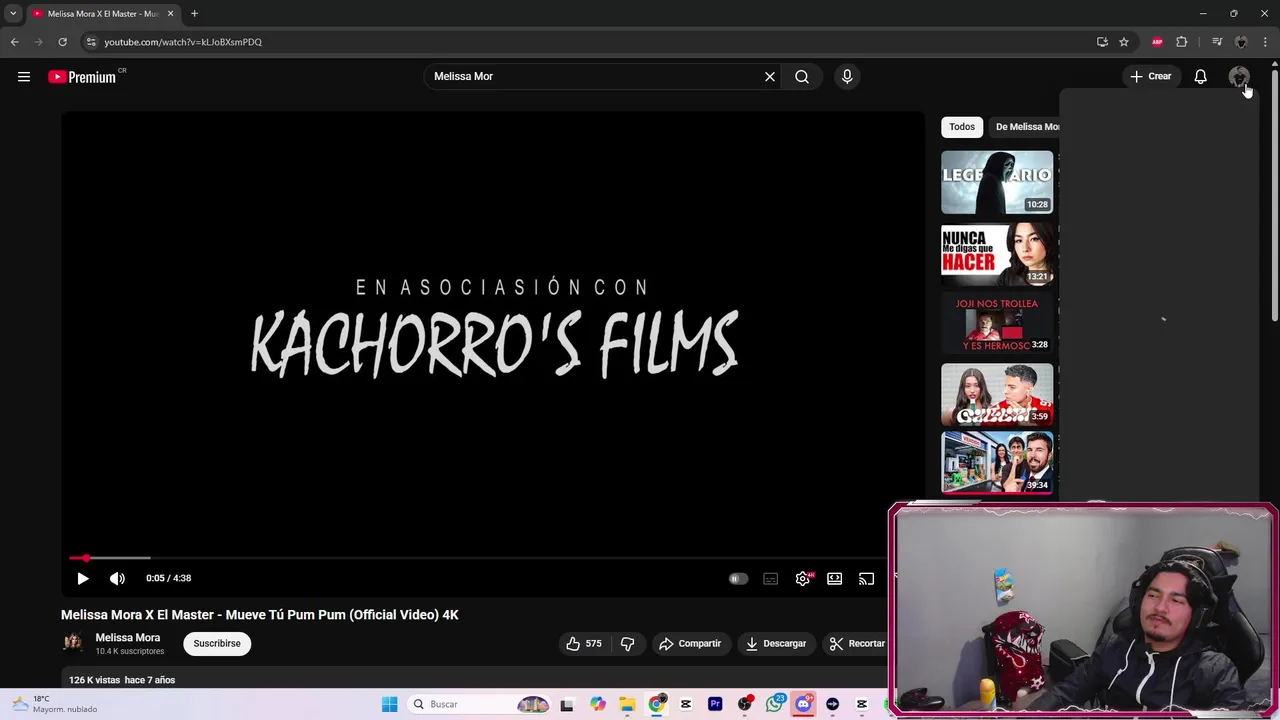
Task: Open the YouTube account avatar menu
Action: (1239, 76)
